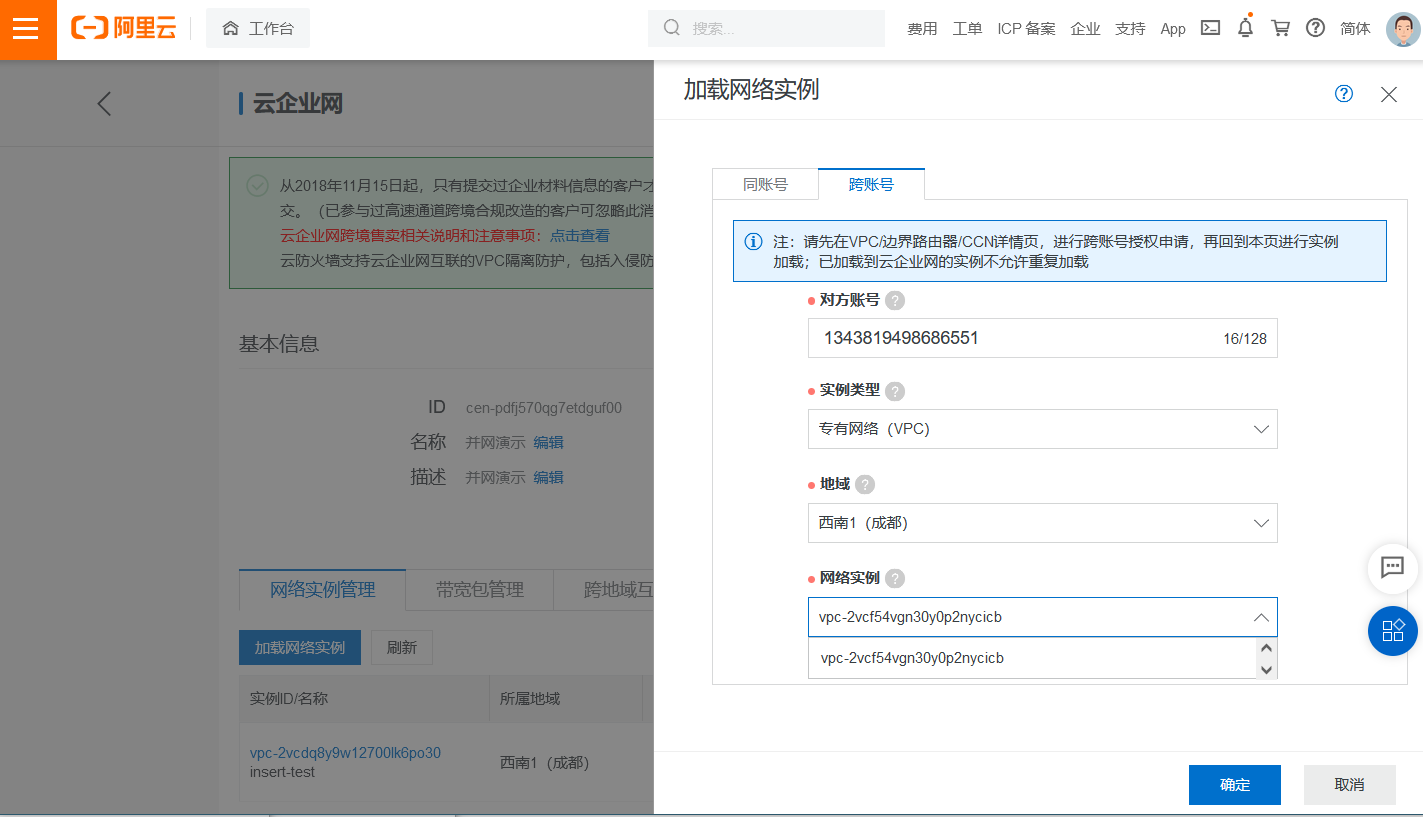Open the 支持 menu

1130,29
